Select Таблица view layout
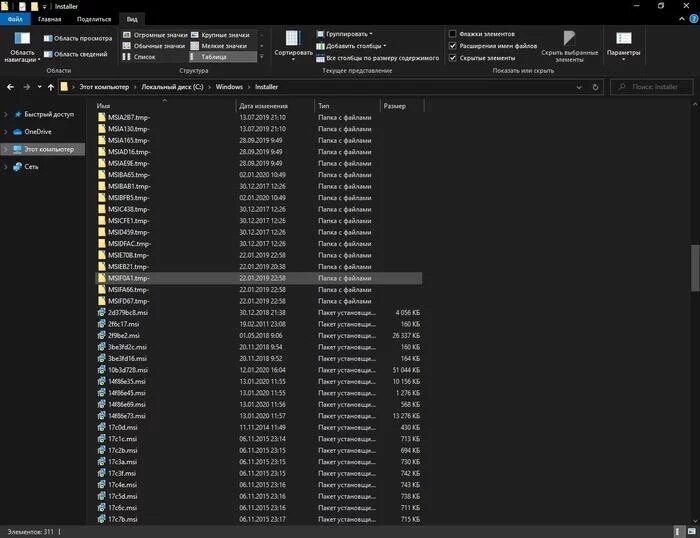 222,57
